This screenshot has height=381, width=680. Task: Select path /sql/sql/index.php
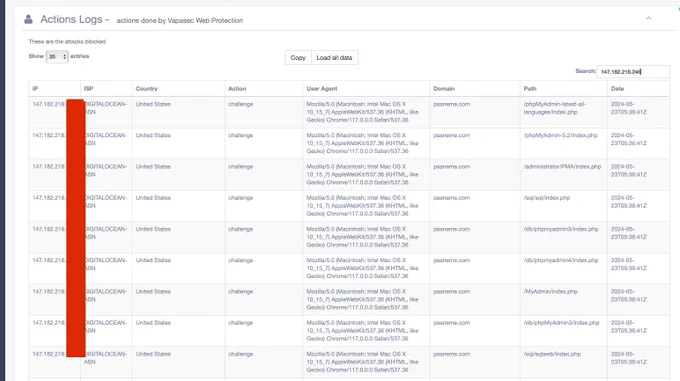pyautogui.click(x=546, y=198)
